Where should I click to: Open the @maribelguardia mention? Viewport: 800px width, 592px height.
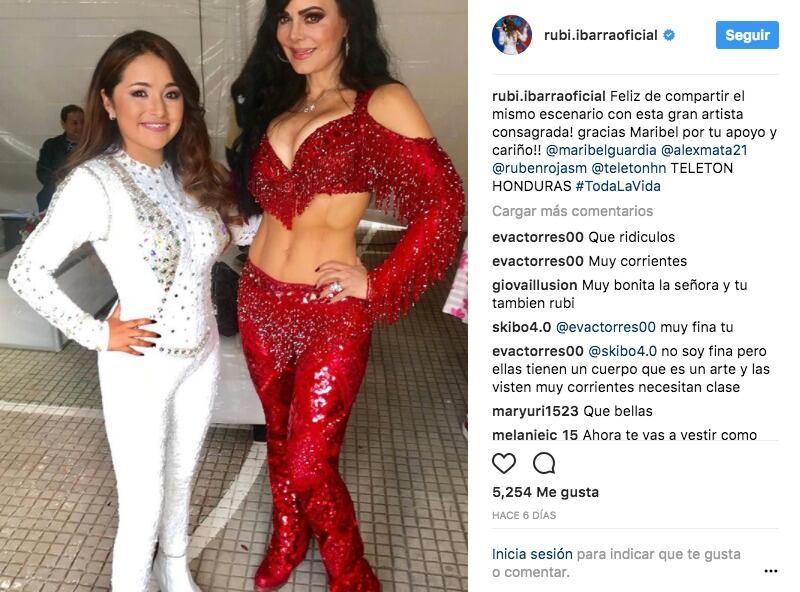601,150
